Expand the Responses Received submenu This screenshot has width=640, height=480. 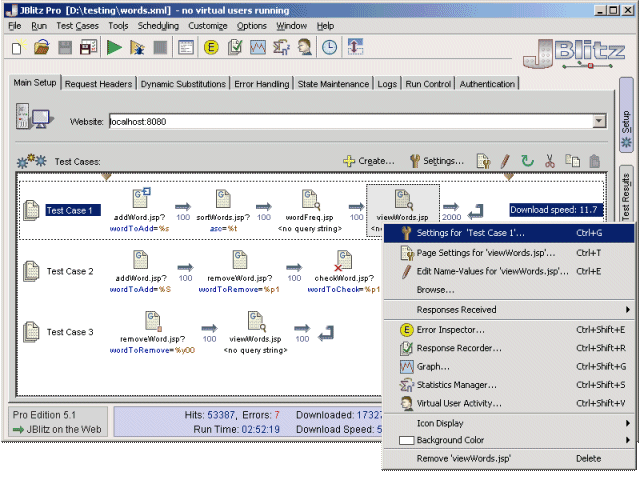pos(509,310)
